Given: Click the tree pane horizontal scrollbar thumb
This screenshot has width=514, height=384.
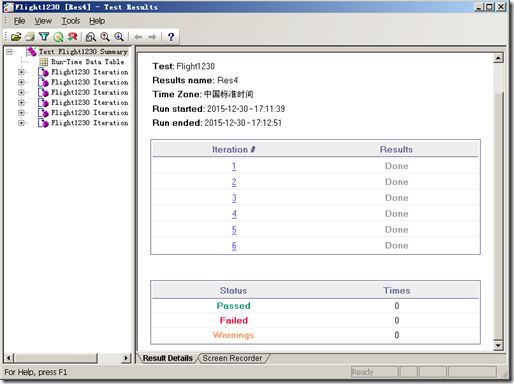Looking at the screenshot, I should coord(55,358).
